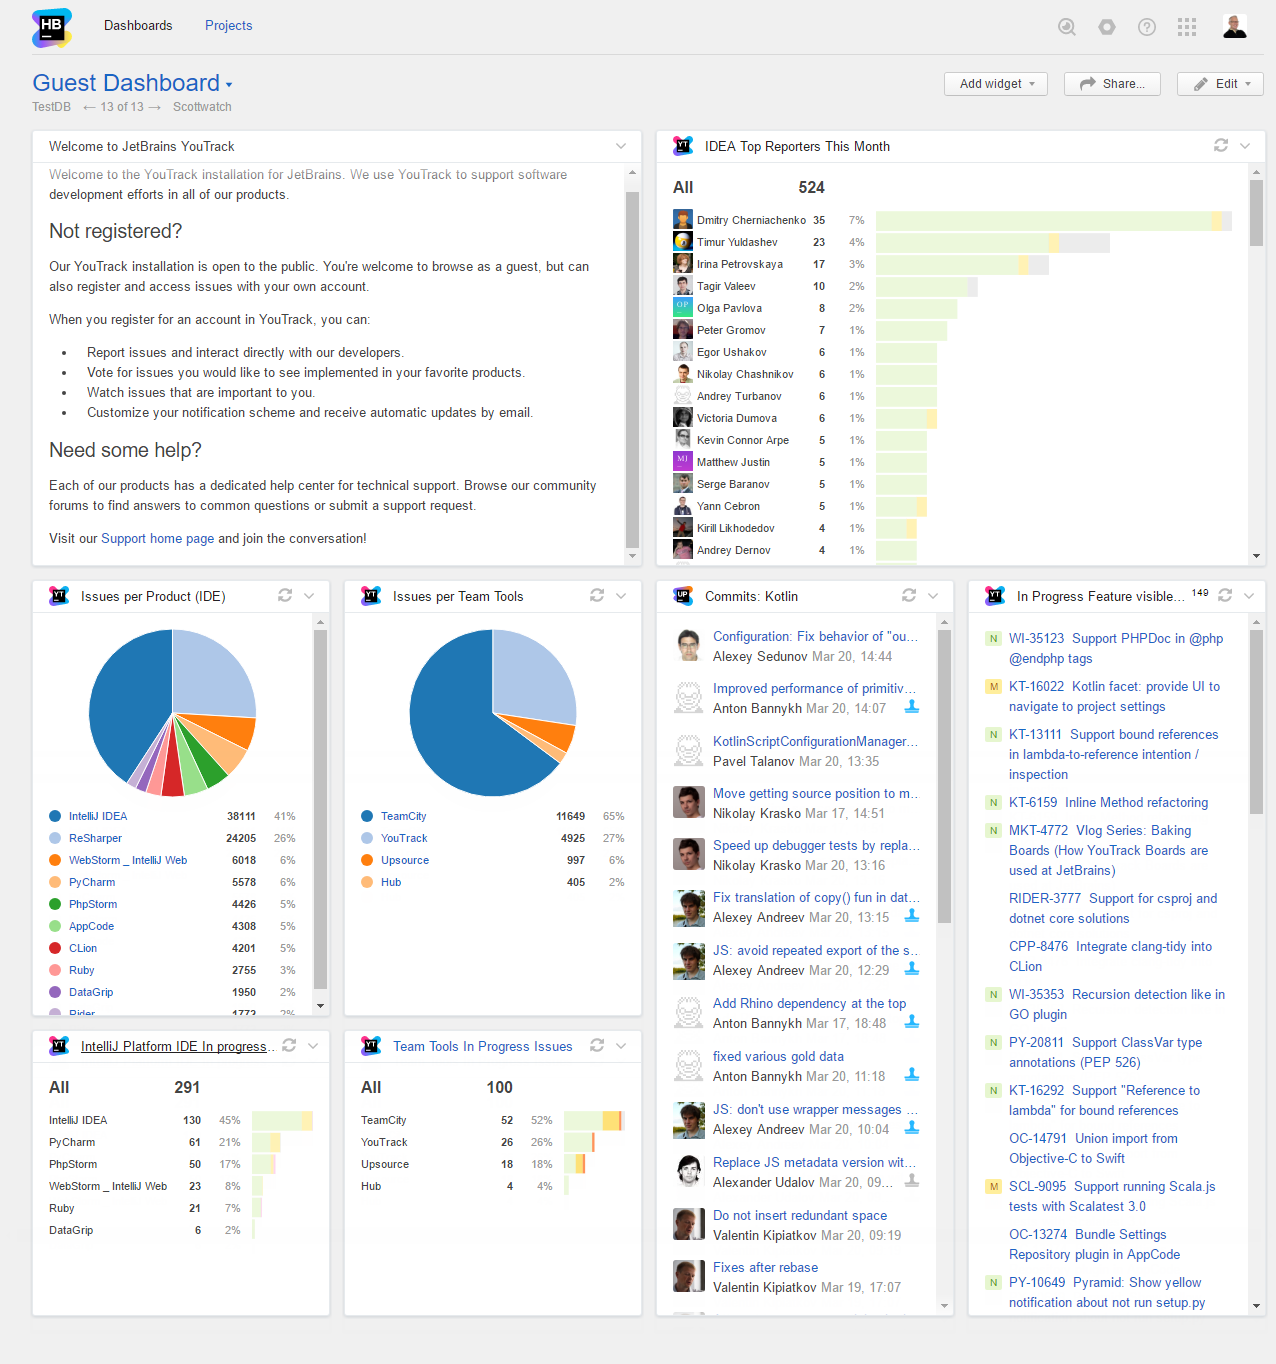The width and height of the screenshot is (1276, 1364).
Task: Open IntelliJ IDEA legend link
Action: pos(98,816)
